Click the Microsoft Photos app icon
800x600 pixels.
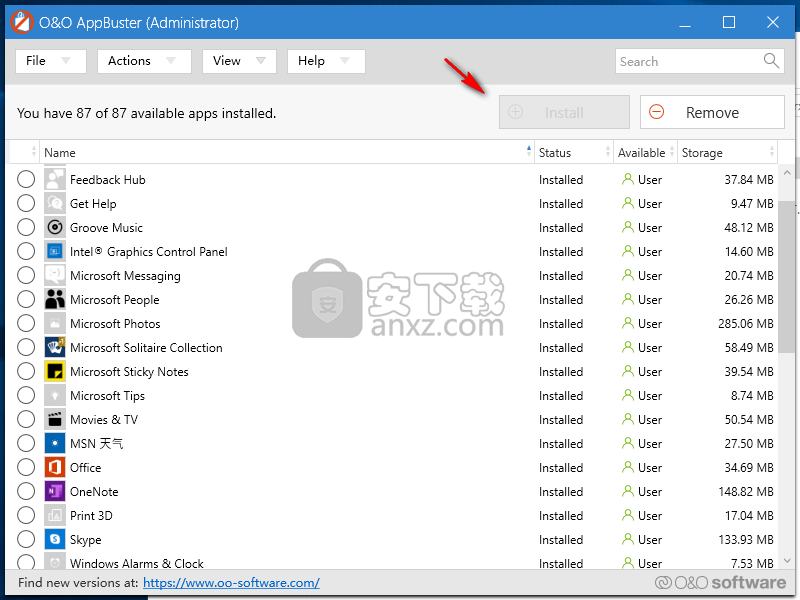pos(55,323)
